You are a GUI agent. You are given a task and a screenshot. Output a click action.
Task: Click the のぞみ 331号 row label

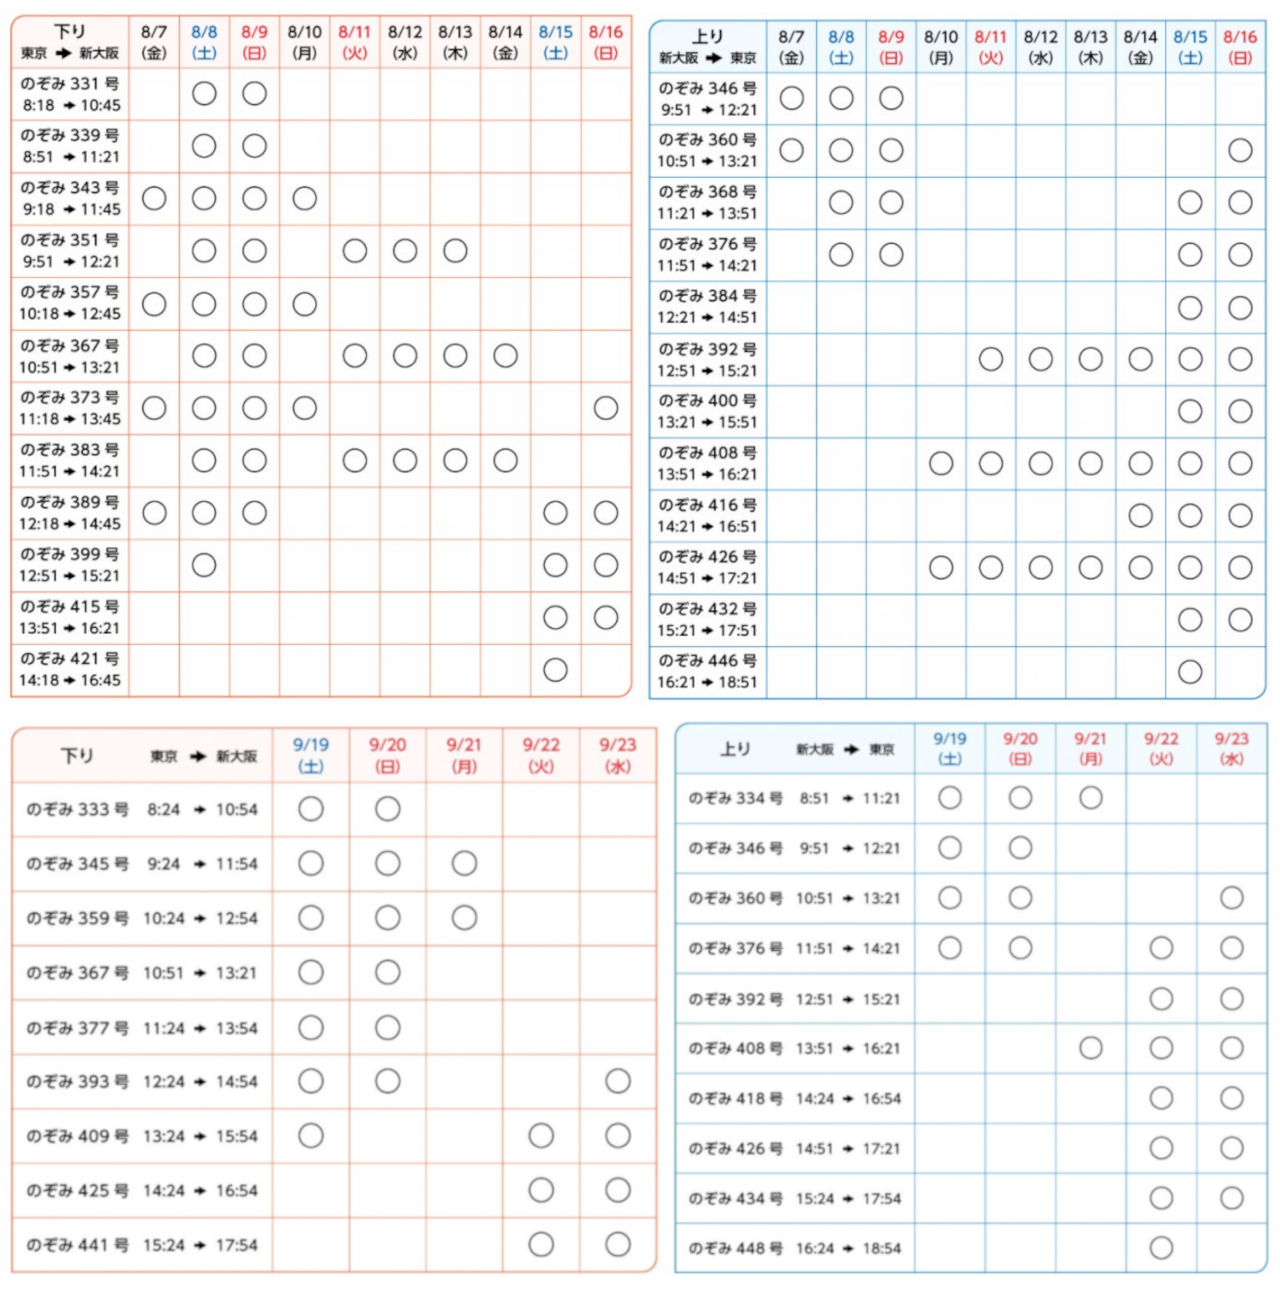[x=70, y=94]
